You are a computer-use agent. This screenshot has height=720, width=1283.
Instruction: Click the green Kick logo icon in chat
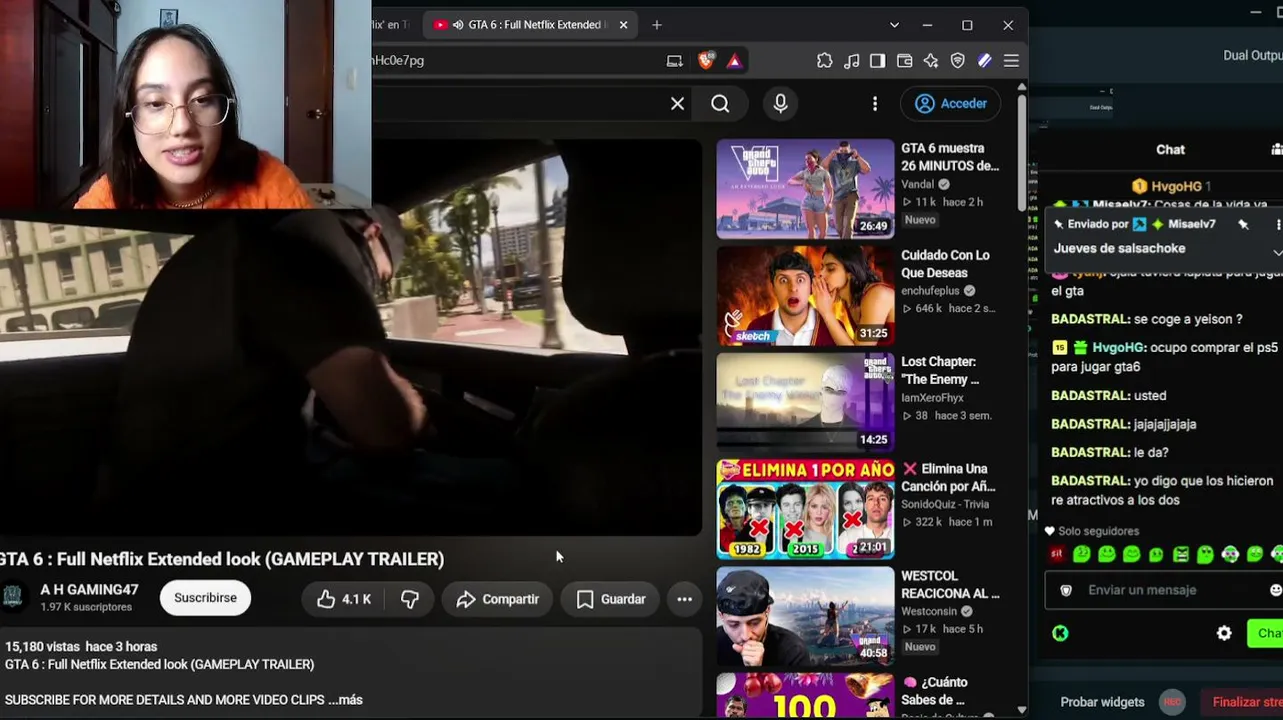click(x=1060, y=633)
